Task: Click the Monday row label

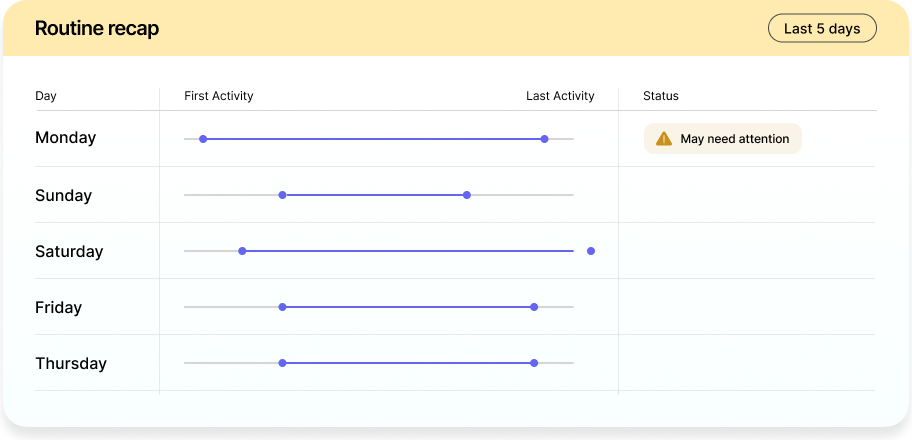Action: (x=66, y=138)
